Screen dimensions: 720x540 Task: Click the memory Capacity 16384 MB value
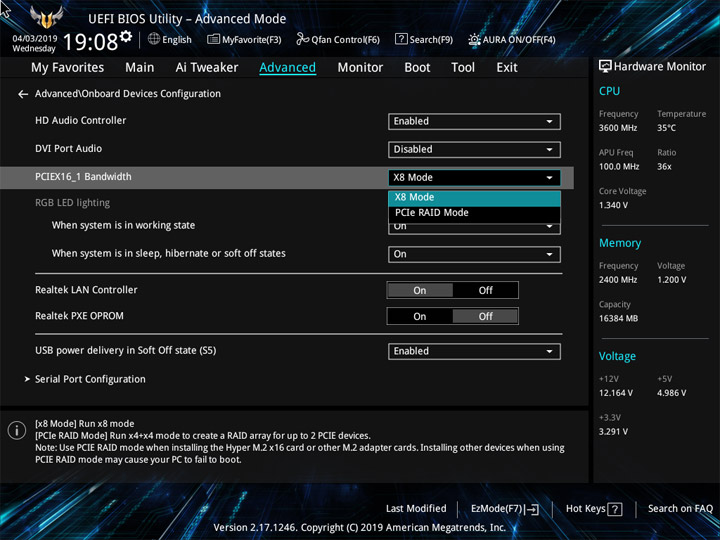click(x=618, y=319)
